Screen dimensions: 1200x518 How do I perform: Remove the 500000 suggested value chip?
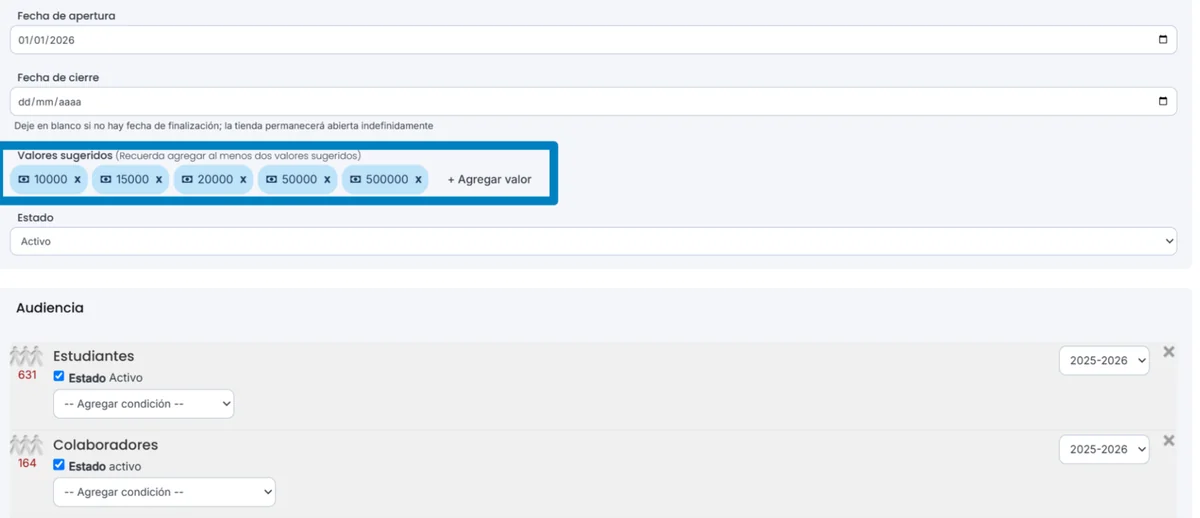pyautogui.click(x=418, y=180)
